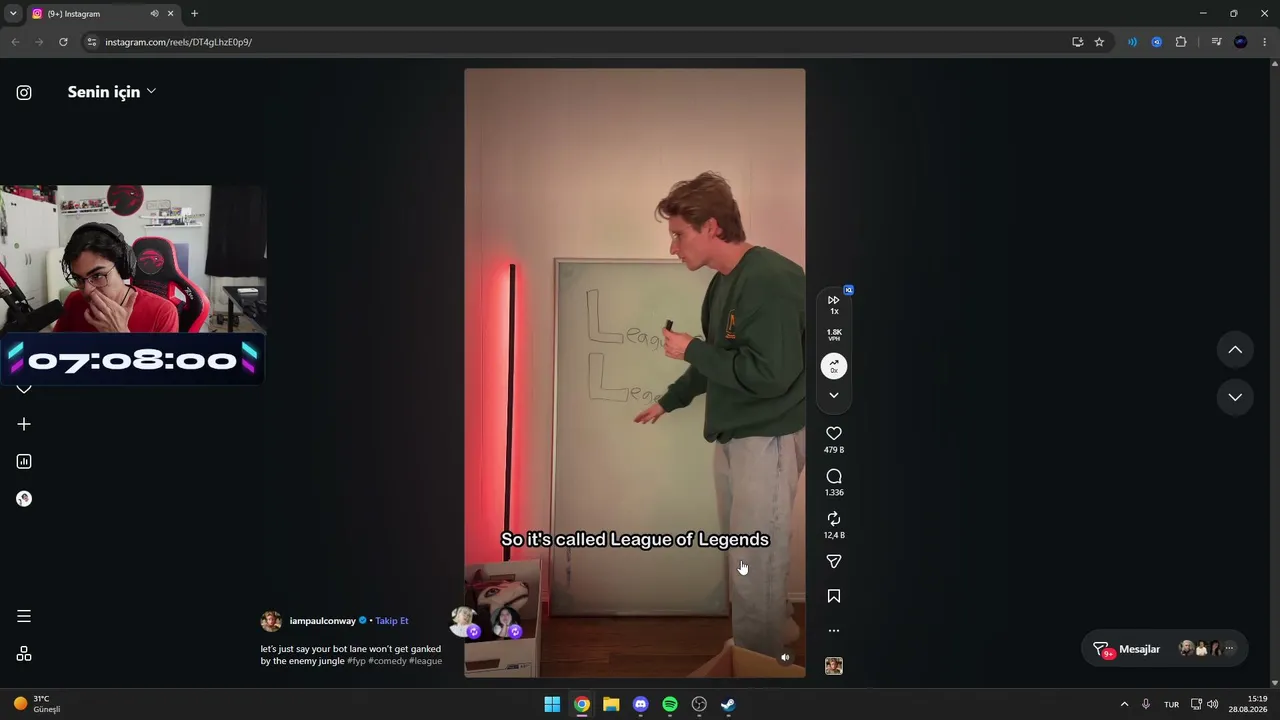Open the Windows Start menu

pyautogui.click(x=552, y=704)
